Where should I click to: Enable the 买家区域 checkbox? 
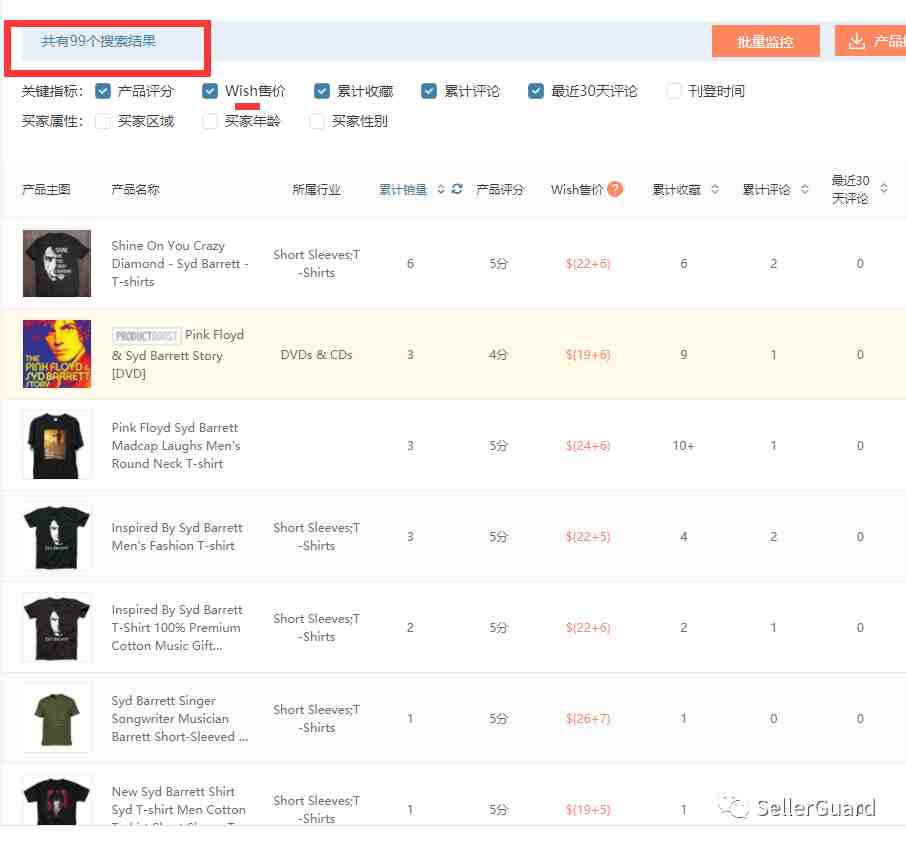point(103,121)
